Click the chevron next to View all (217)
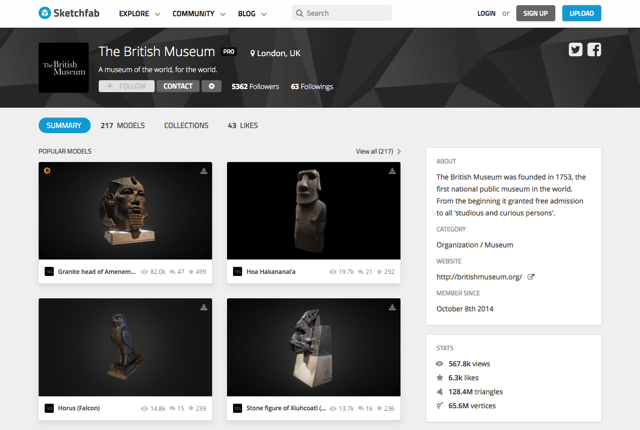 click(x=399, y=151)
